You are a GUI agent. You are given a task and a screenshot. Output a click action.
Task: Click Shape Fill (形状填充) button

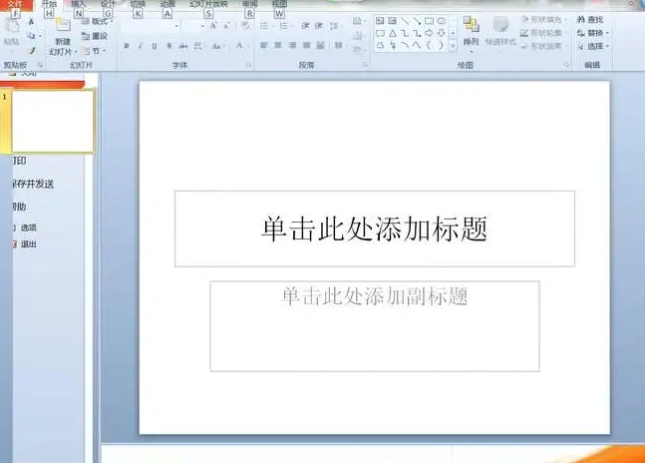(543, 19)
